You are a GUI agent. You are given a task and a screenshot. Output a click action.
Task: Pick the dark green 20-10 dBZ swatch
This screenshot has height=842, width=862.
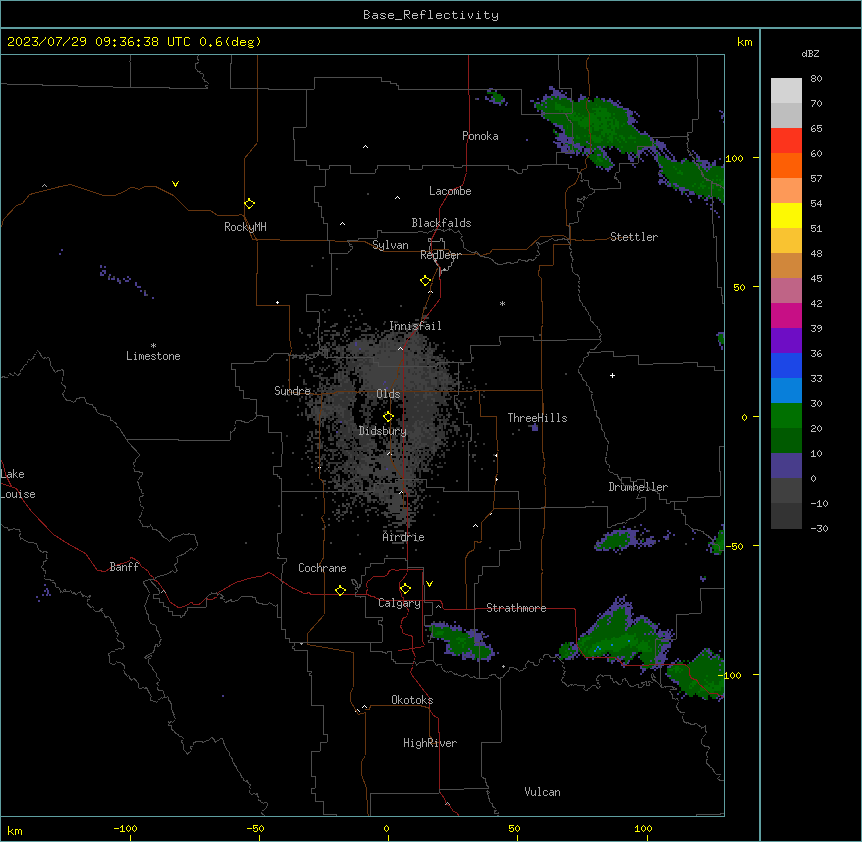coord(786,441)
